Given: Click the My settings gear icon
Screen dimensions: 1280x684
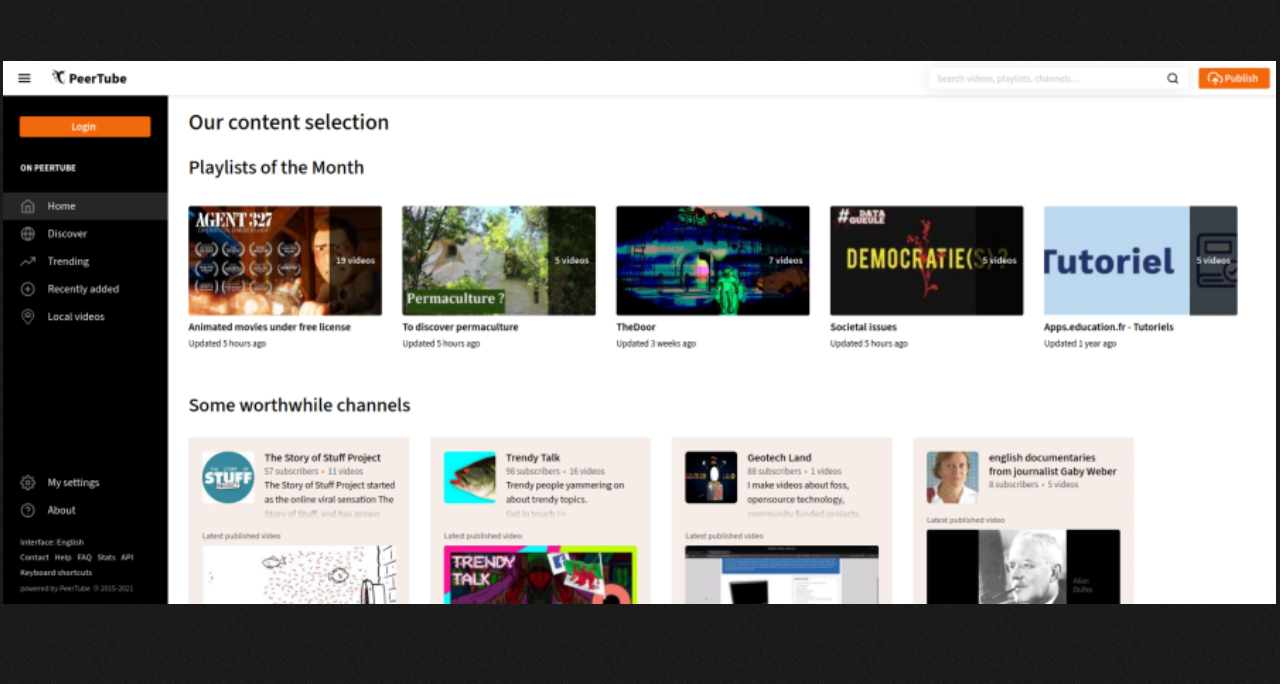Looking at the screenshot, I should point(28,483).
